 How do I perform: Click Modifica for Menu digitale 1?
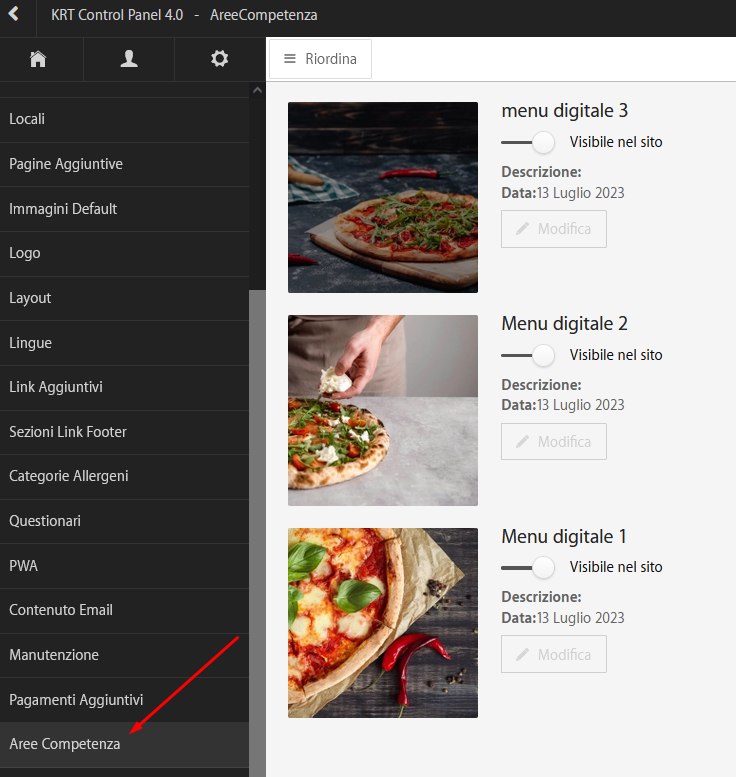click(x=554, y=654)
